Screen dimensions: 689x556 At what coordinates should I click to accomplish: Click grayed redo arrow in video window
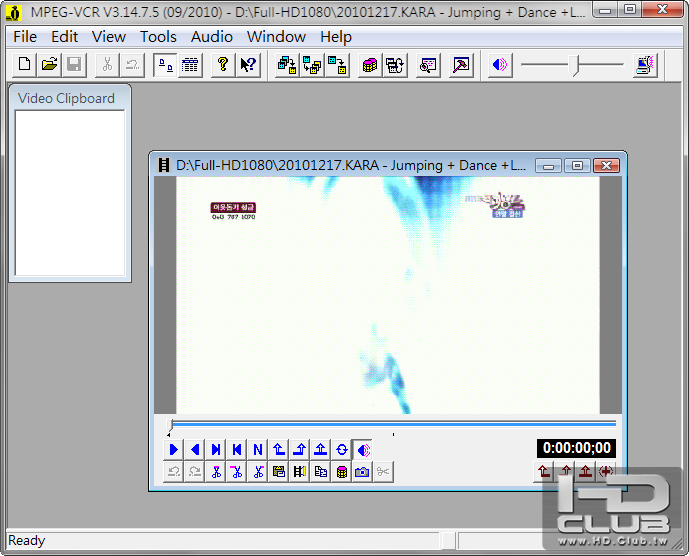[195, 472]
